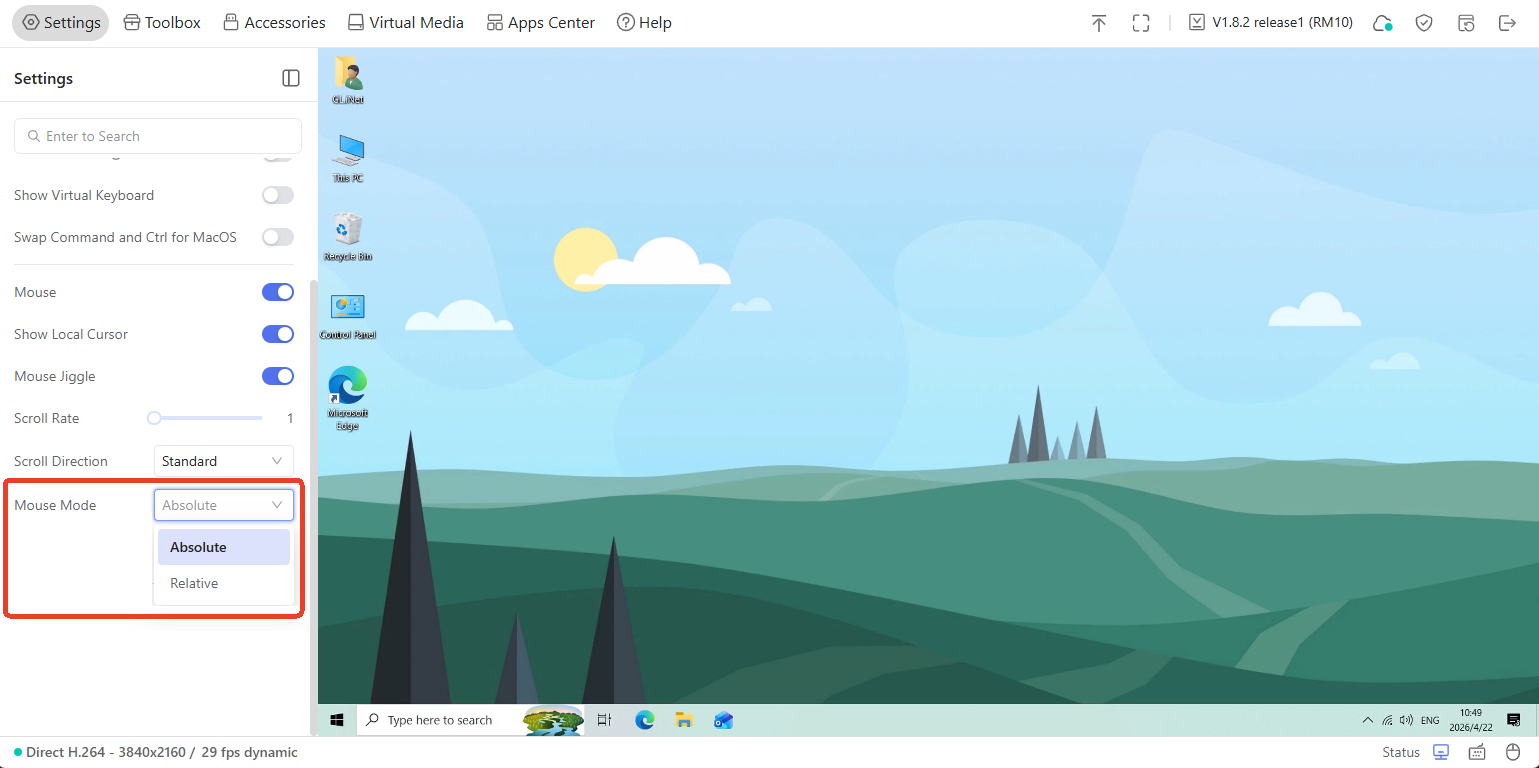This screenshot has height=768, width=1539.
Task: Choose Absolute option in Mouse Mode list
Action: 198,547
